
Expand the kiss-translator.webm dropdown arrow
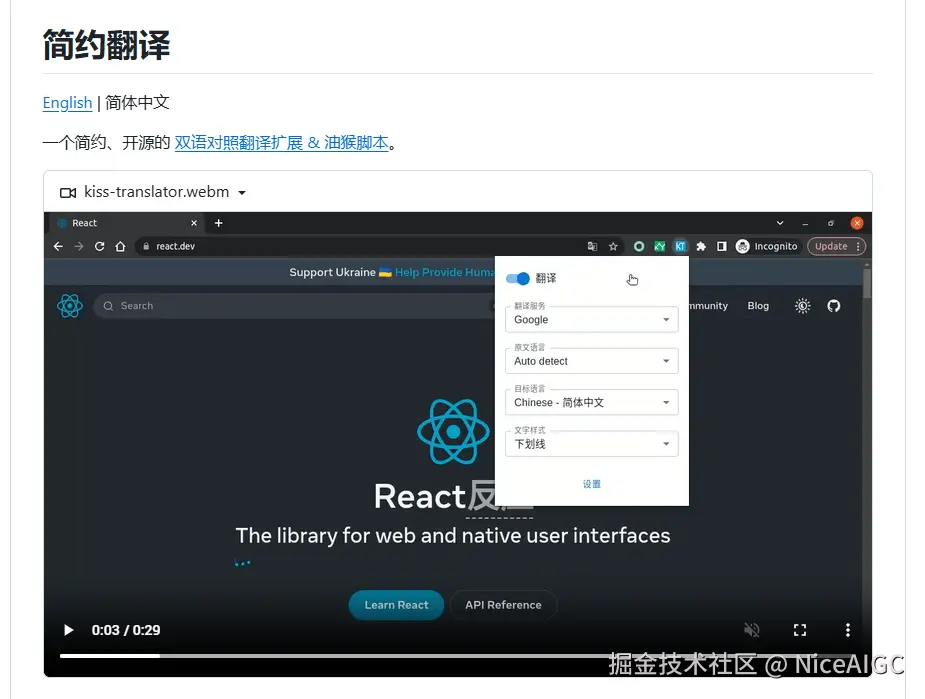point(242,193)
